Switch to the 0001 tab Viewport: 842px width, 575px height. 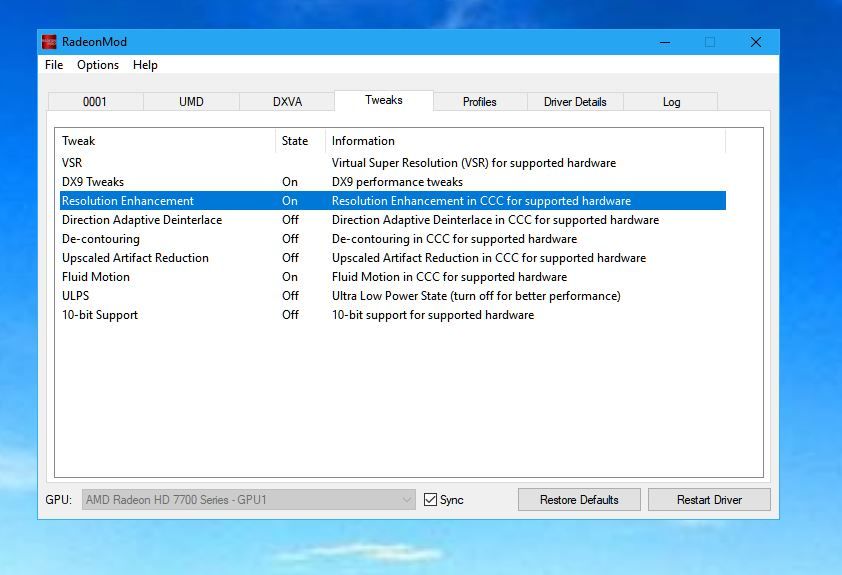[95, 101]
